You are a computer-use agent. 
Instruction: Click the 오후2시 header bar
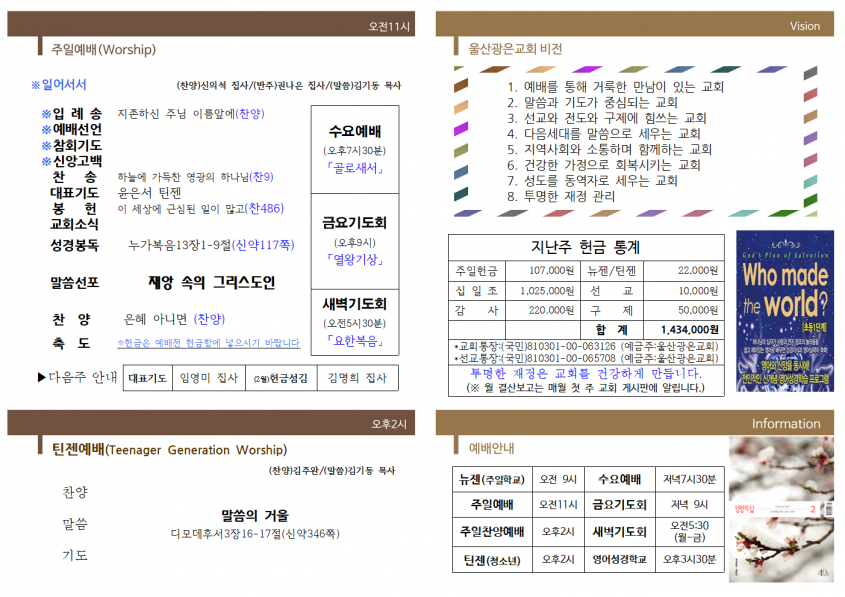point(211,423)
